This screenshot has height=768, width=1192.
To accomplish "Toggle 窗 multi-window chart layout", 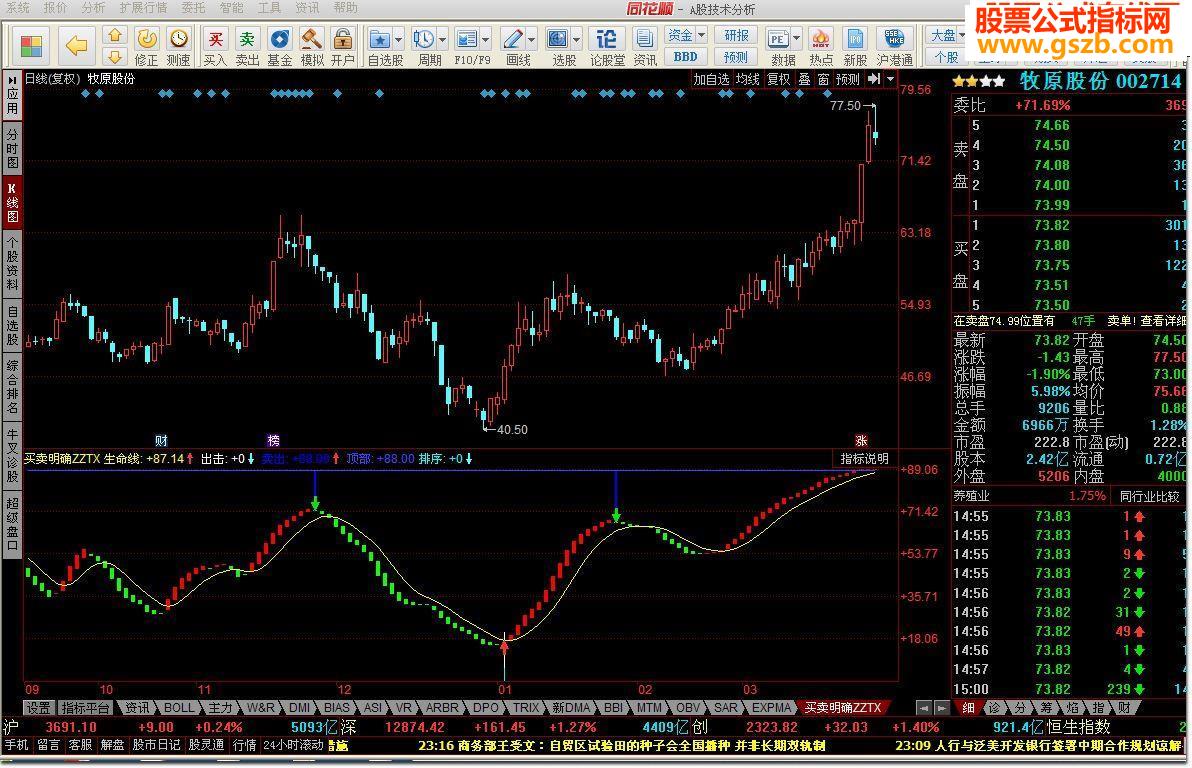I will pyautogui.click(x=823, y=79).
